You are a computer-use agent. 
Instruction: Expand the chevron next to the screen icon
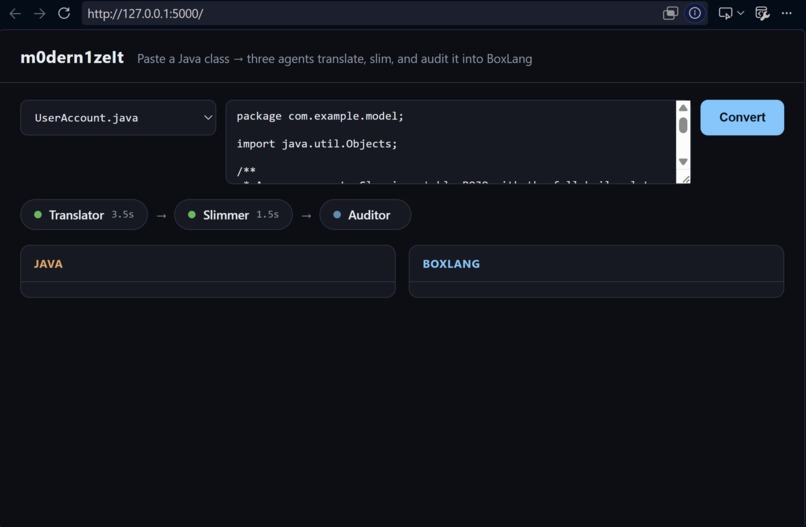(740, 13)
